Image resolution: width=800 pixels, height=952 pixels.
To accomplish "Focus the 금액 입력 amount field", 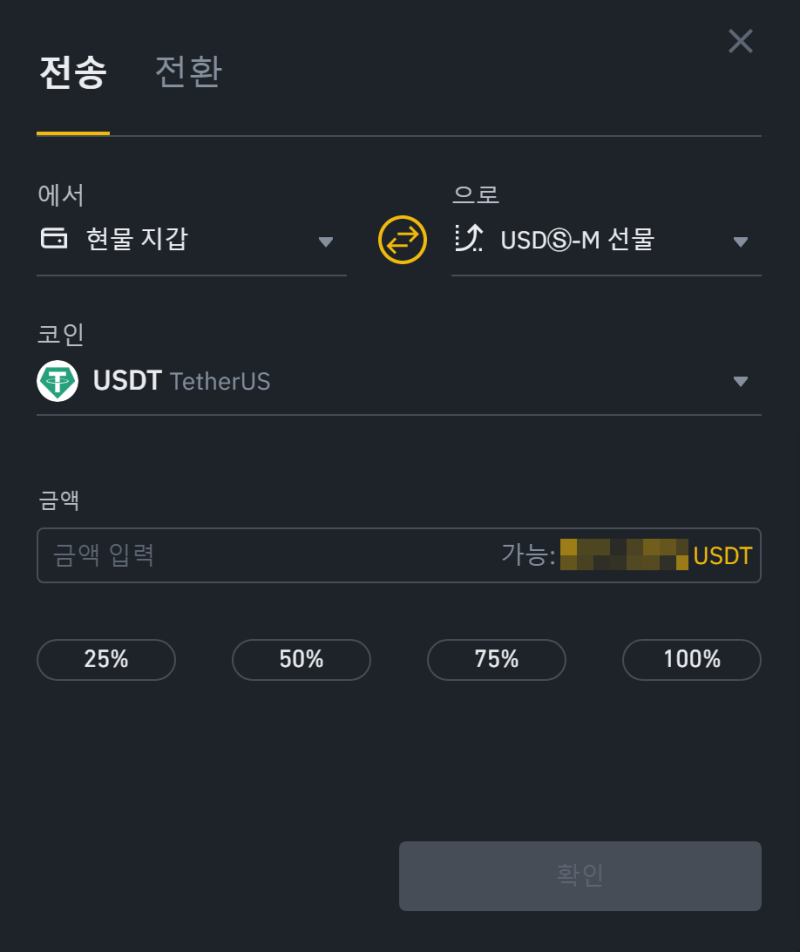I will click(x=267, y=555).
